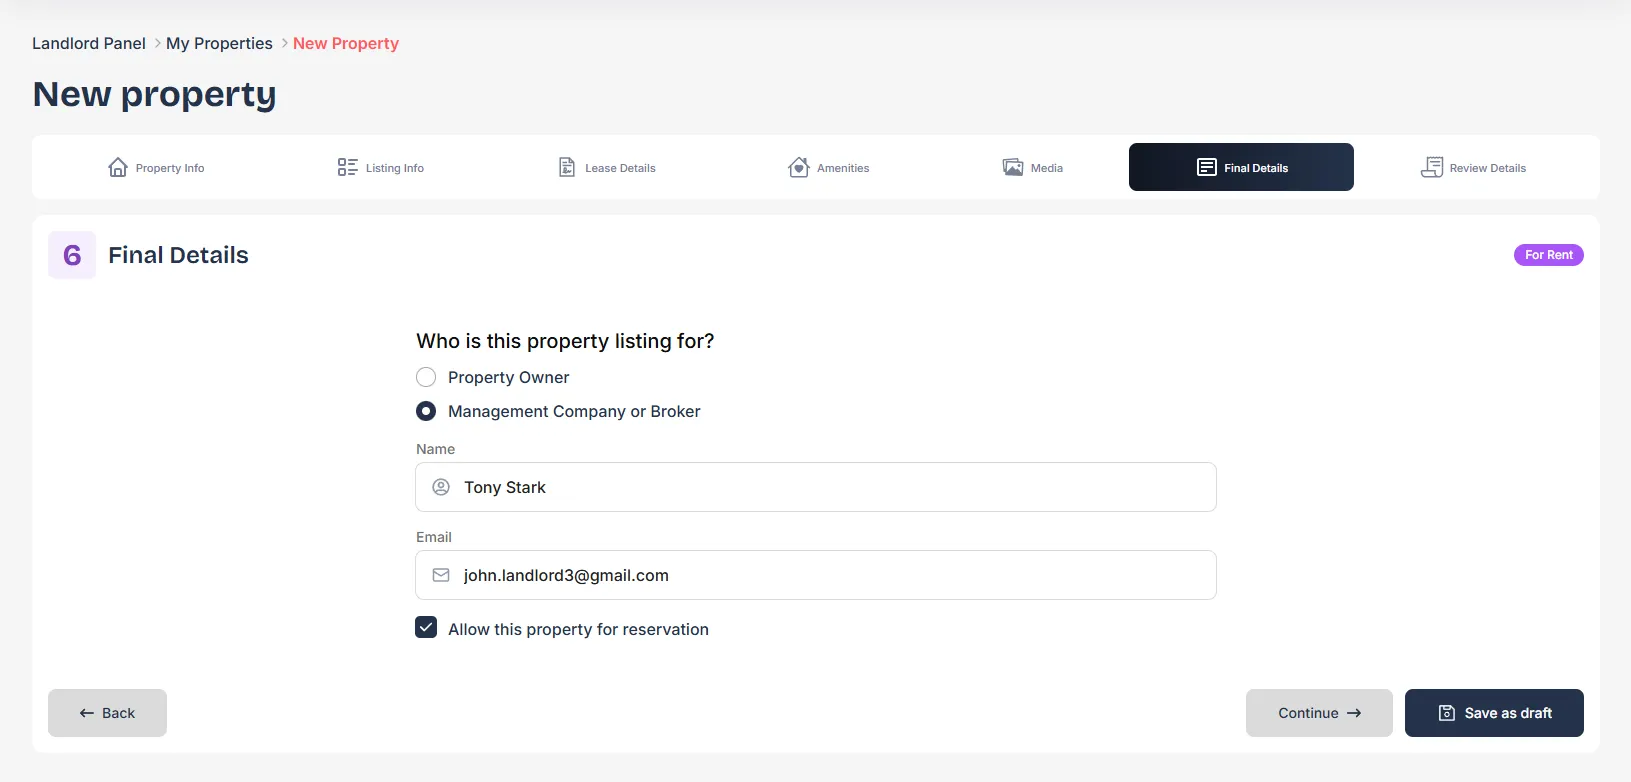This screenshot has height=782, width=1631.
Task: Open the My Properties breadcrumb link
Action: pos(219,43)
